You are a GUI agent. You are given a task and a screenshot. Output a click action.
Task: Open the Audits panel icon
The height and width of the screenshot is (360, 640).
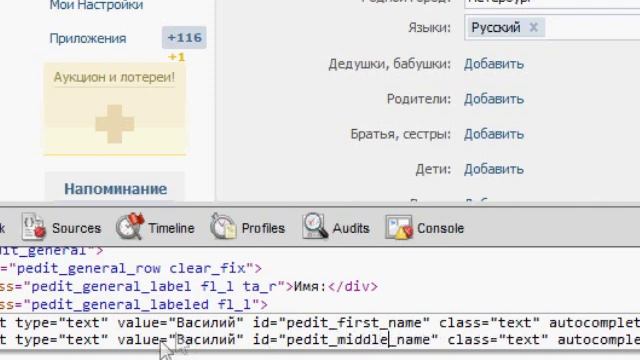point(315,226)
